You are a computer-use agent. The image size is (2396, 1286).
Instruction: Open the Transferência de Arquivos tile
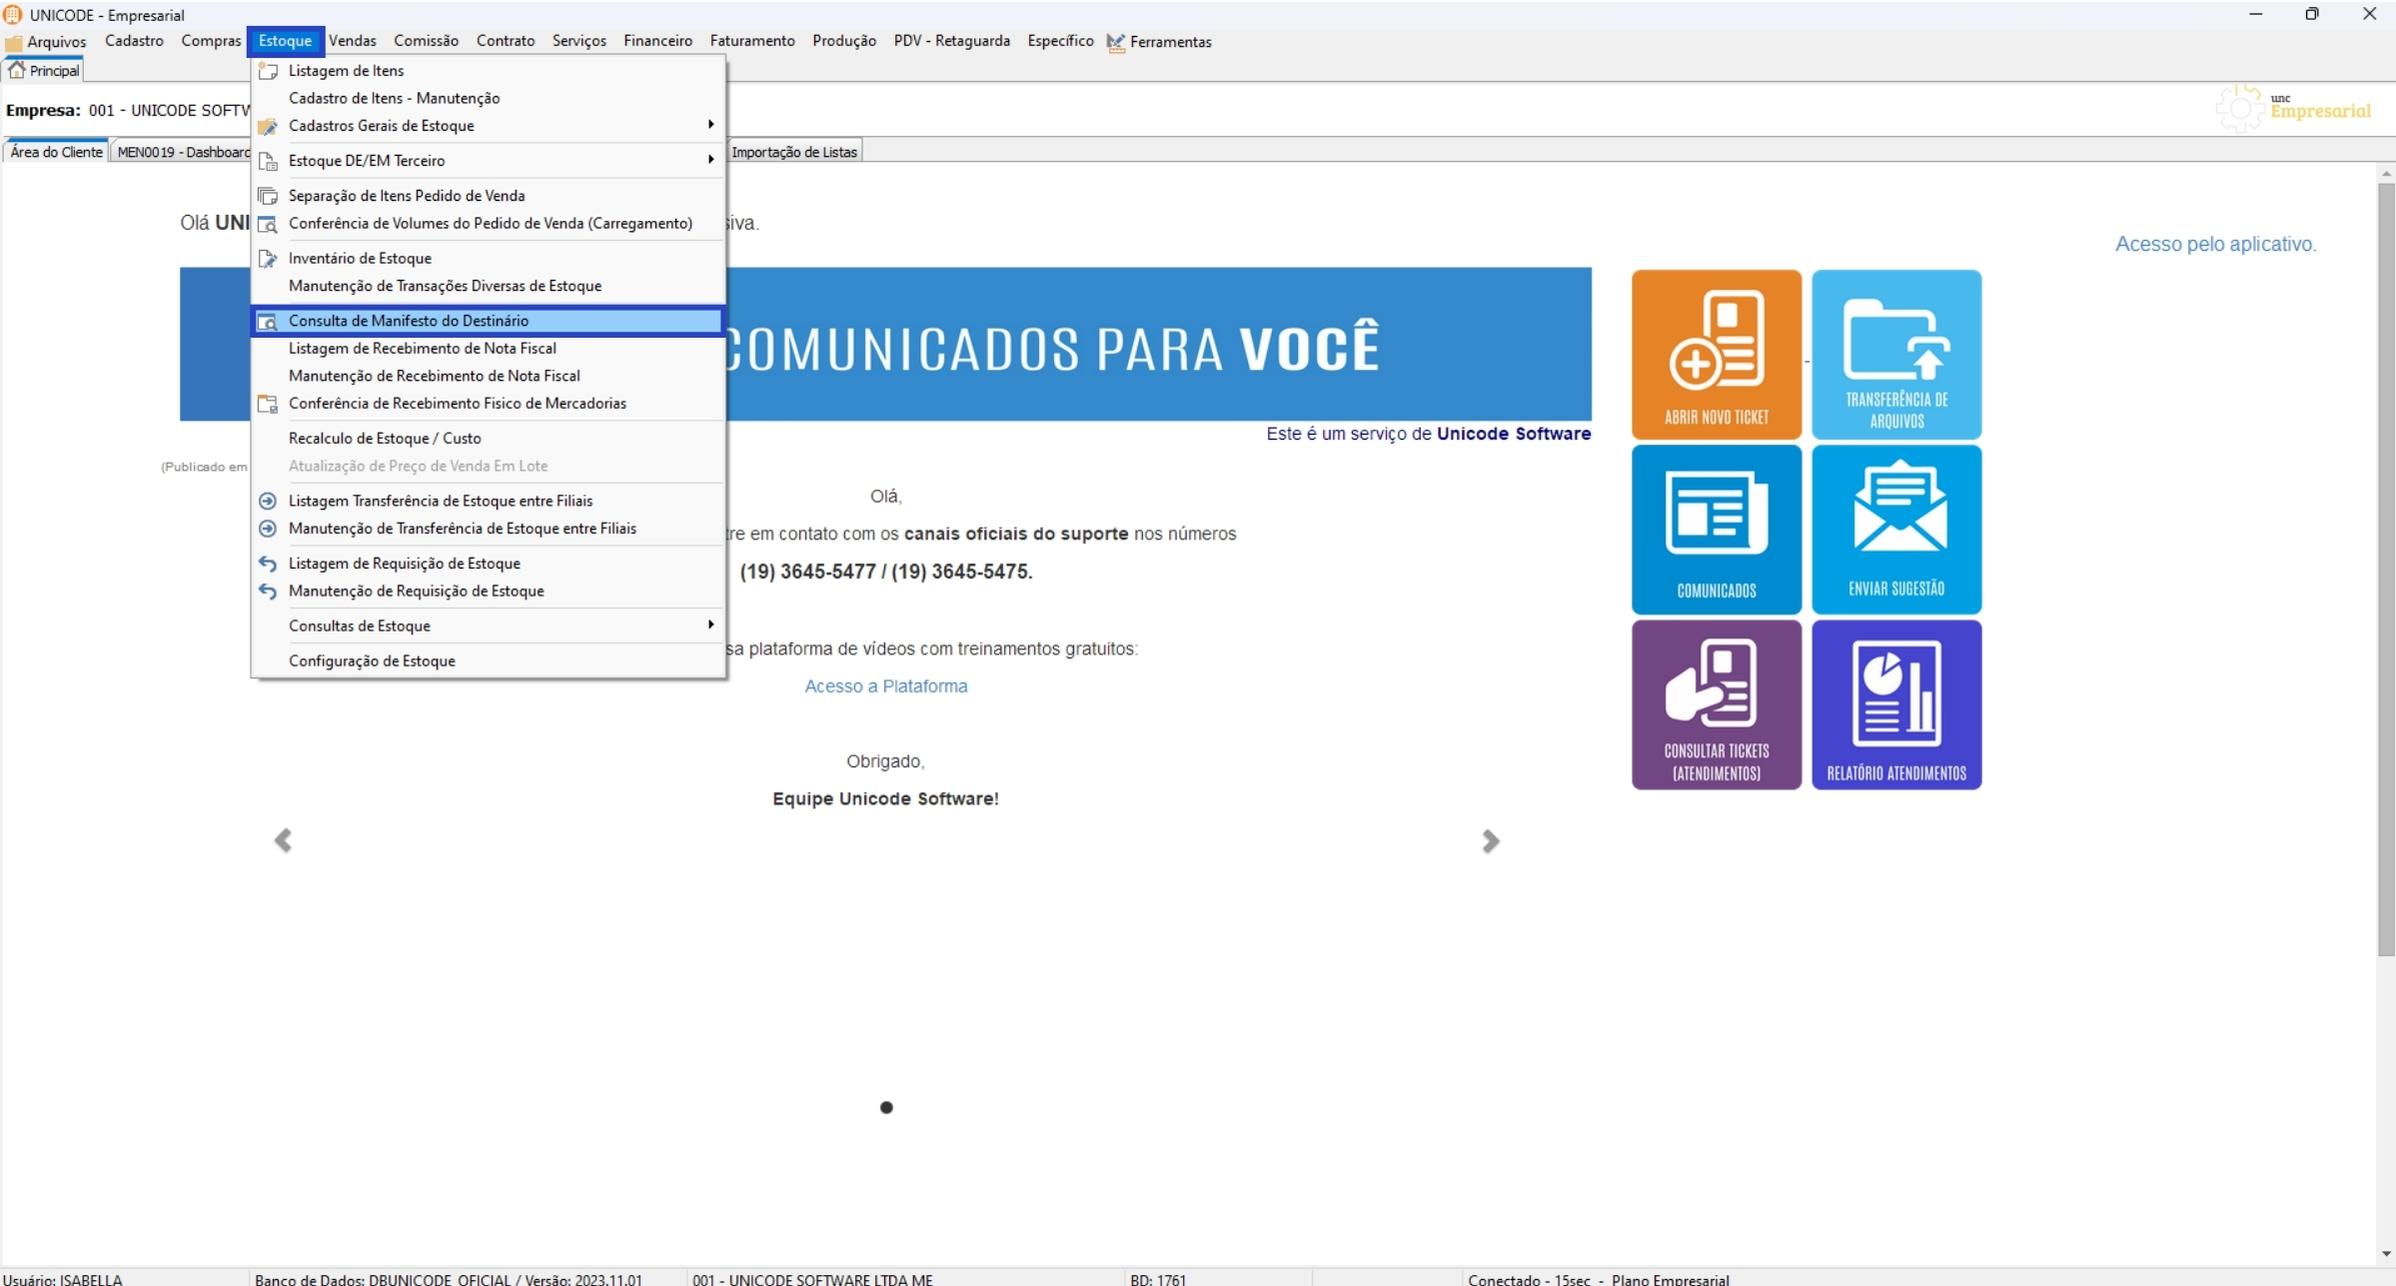[x=1896, y=354]
